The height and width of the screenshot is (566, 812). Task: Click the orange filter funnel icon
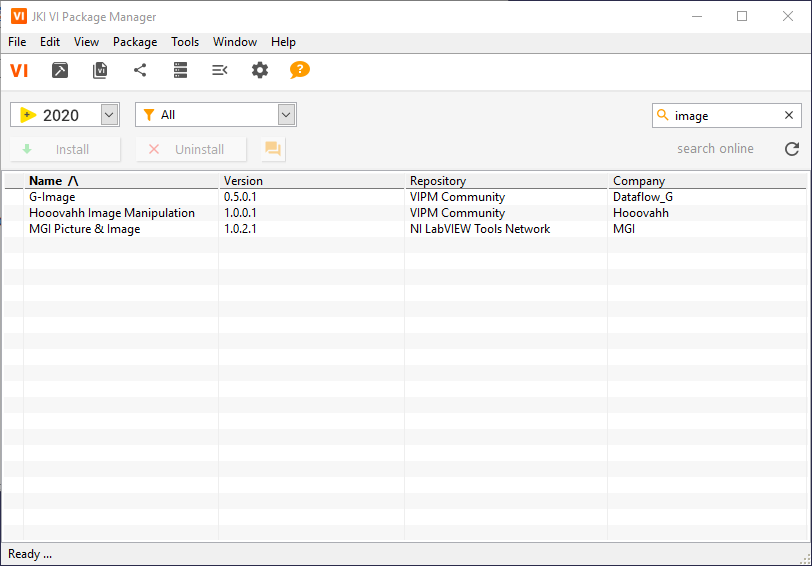[149, 114]
